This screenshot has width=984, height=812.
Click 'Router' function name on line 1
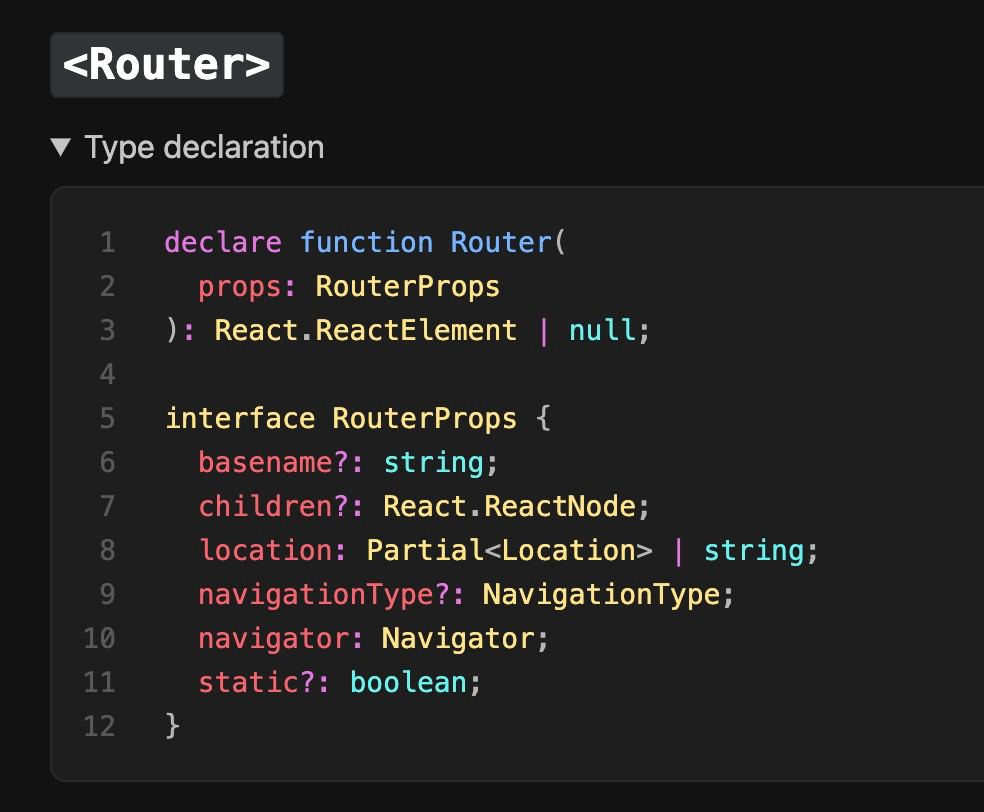[501, 242]
